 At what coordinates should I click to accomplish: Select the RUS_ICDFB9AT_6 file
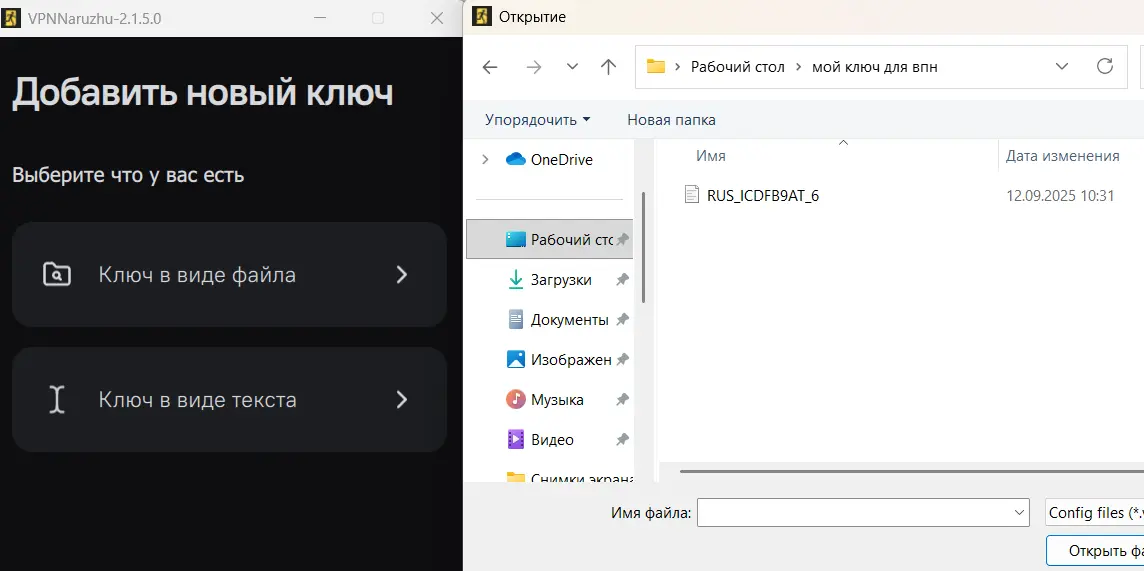(x=762, y=196)
